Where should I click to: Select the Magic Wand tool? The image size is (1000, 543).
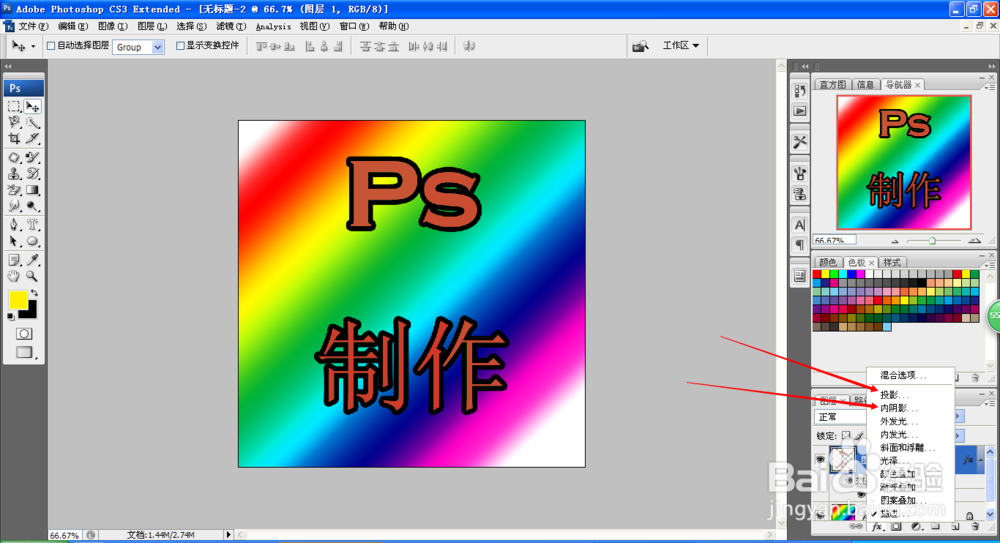[33, 123]
